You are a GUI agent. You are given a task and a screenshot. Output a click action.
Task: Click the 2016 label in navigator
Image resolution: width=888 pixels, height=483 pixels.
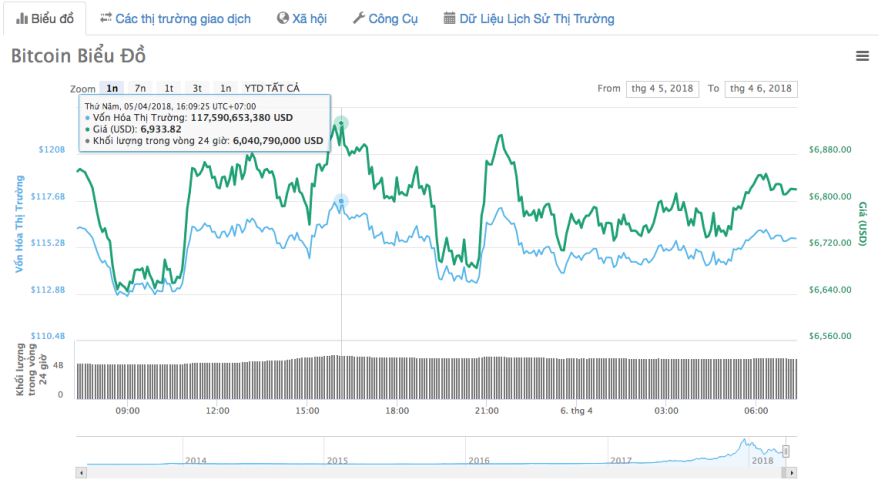pos(479,461)
